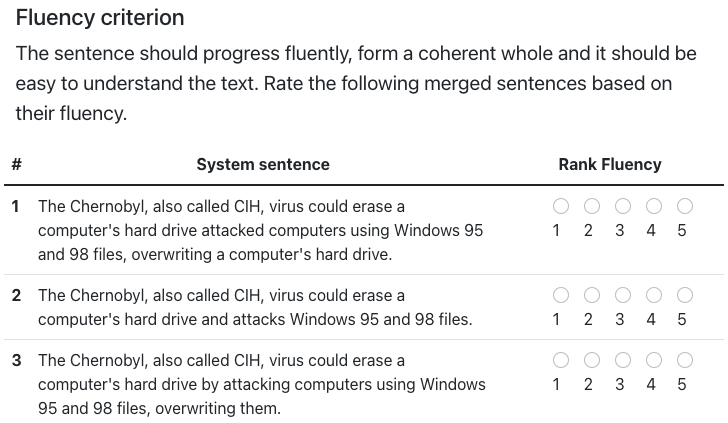Screen dimensions: 728x423
Task: Rate sentence 2 fluency as 2
Action: 592,295
